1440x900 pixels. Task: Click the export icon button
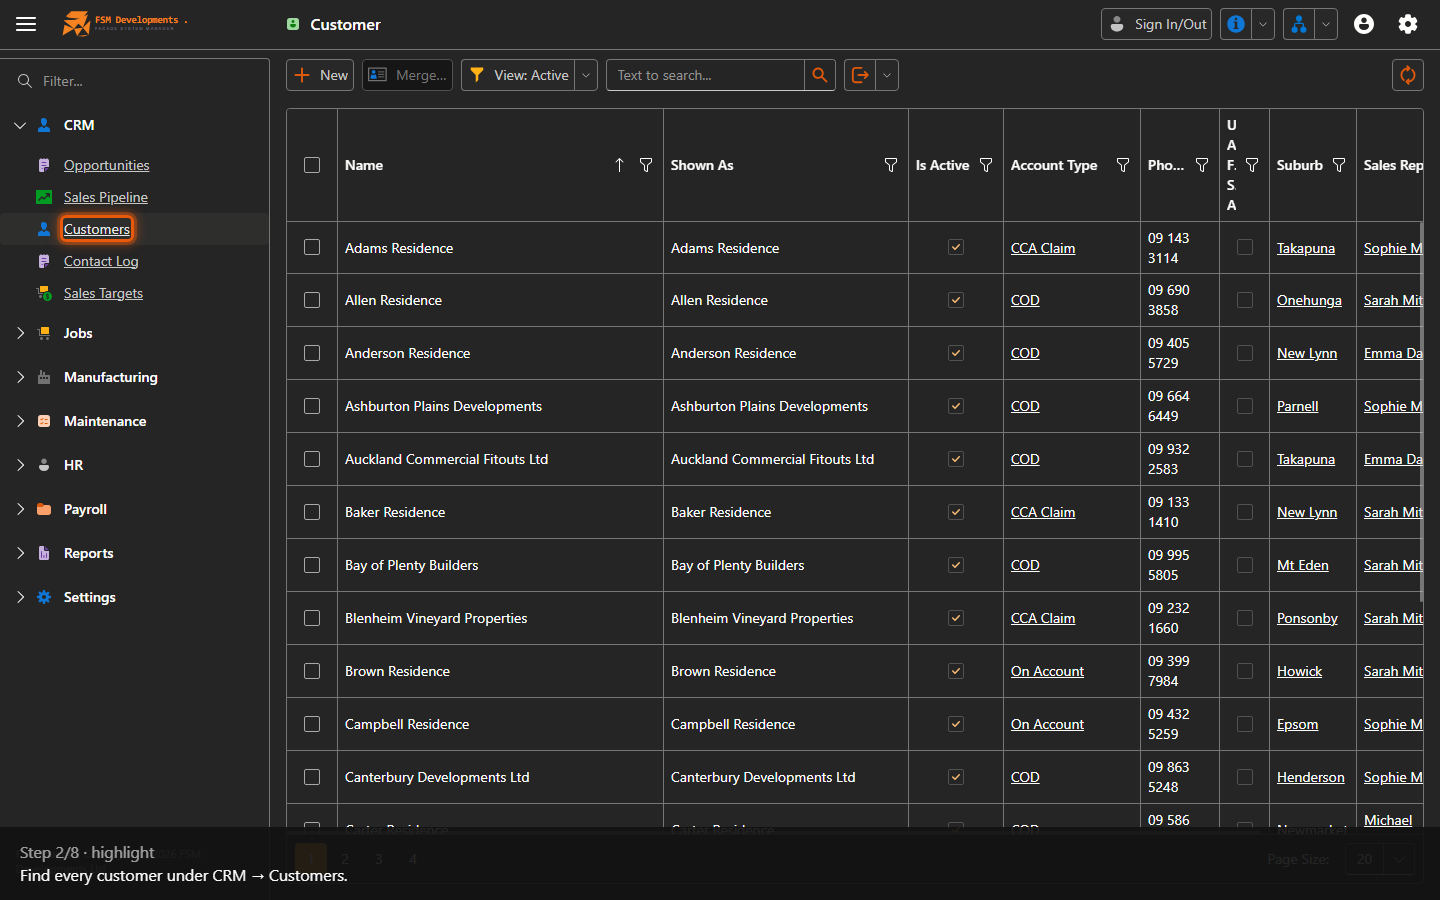860,75
